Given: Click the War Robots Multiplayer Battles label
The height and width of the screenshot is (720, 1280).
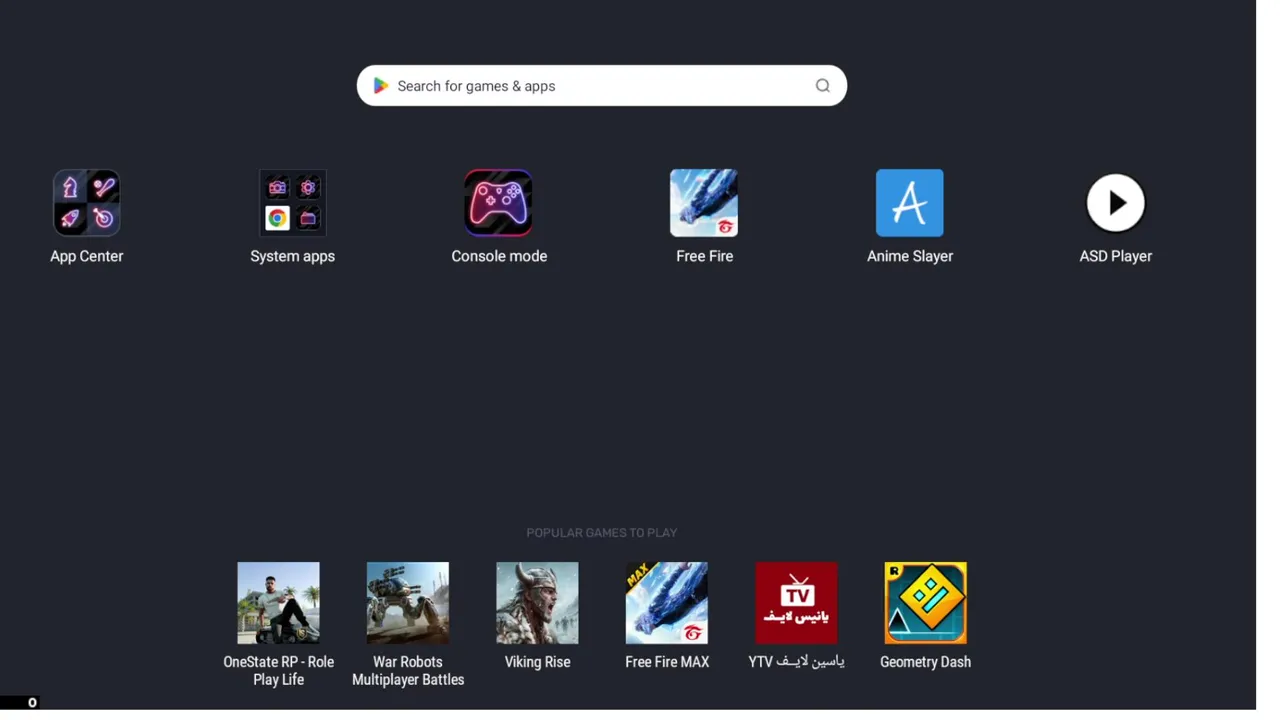Looking at the screenshot, I should [x=408, y=671].
